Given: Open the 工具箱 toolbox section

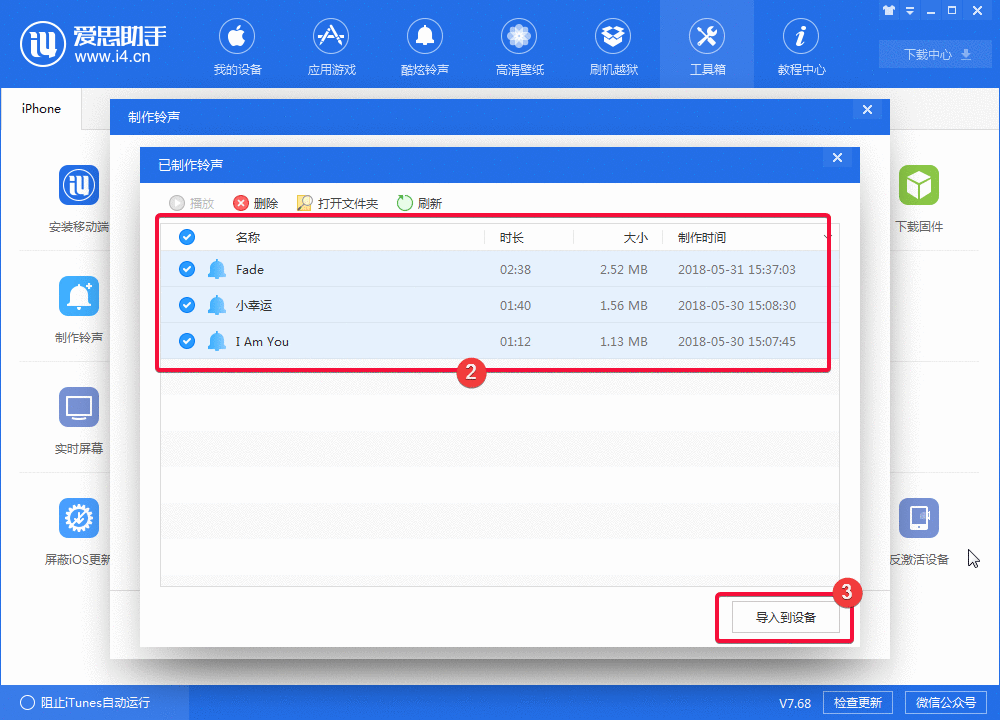Looking at the screenshot, I should click(x=707, y=45).
